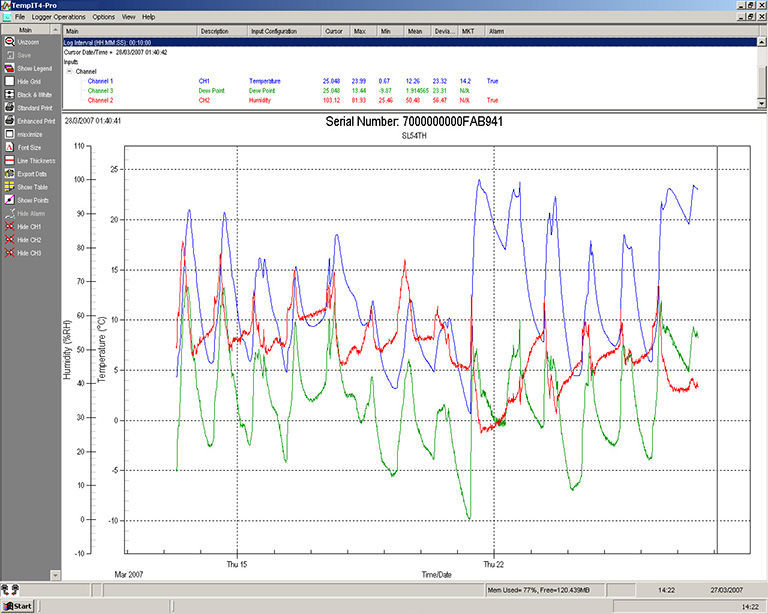
Task: Click the Show Legend button
Action: (x=31, y=68)
